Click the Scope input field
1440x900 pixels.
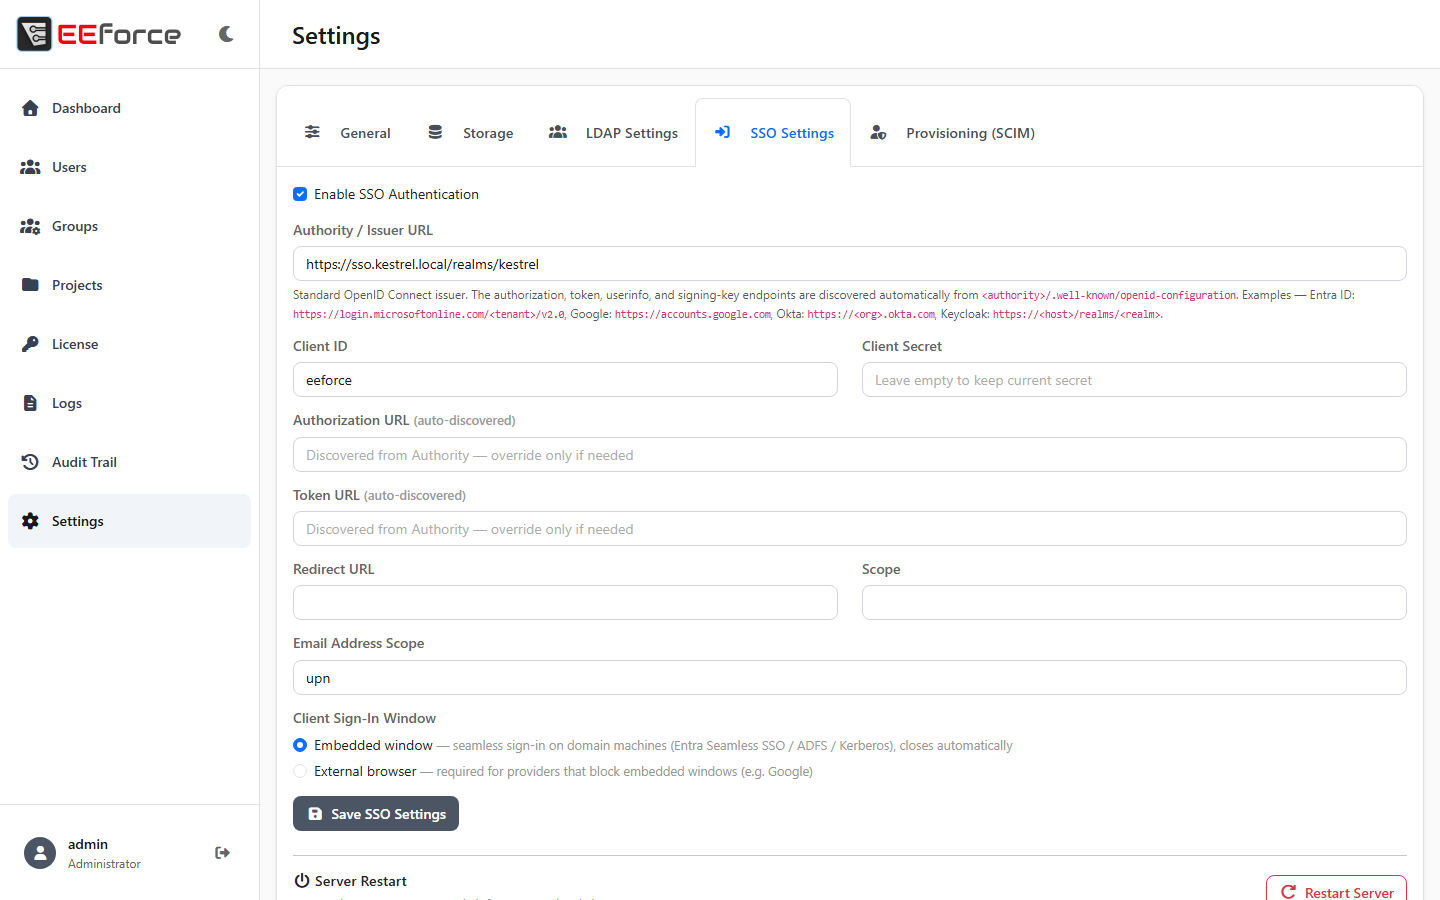(x=1134, y=603)
